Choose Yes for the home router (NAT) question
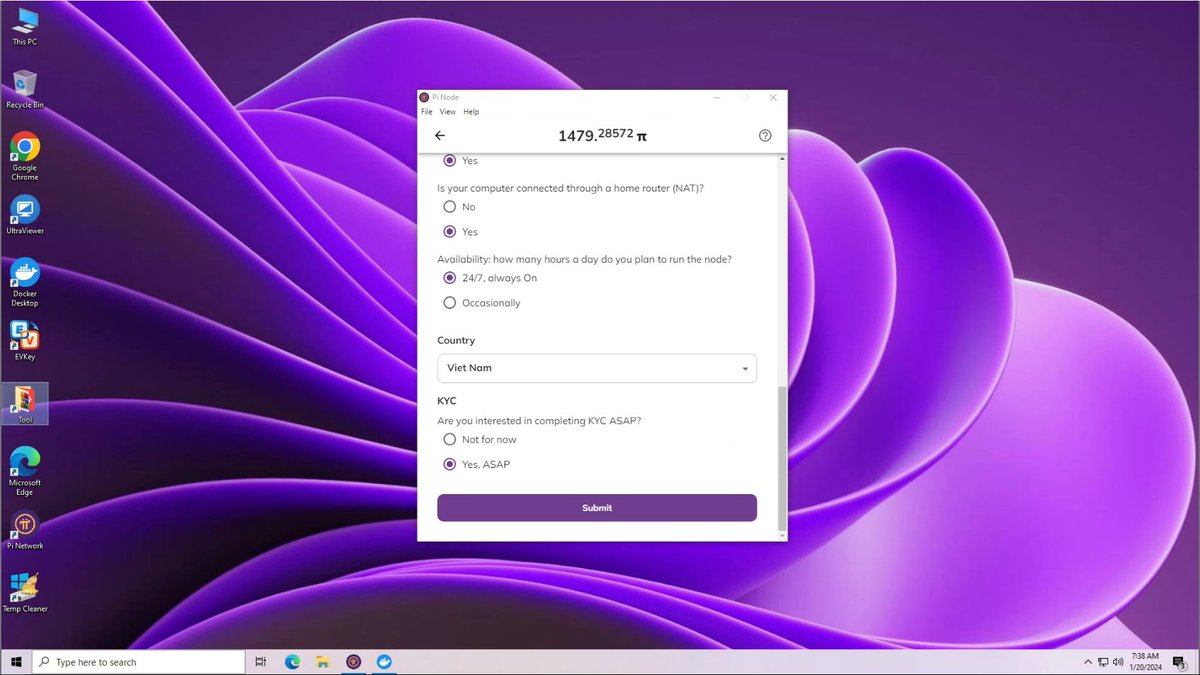The image size is (1200, 675). (x=450, y=232)
